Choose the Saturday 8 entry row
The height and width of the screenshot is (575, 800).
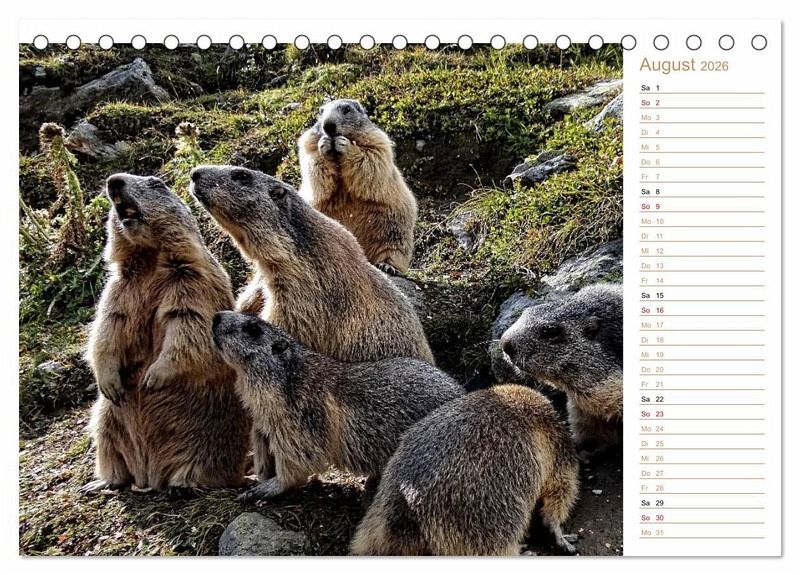click(x=701, y=192)
